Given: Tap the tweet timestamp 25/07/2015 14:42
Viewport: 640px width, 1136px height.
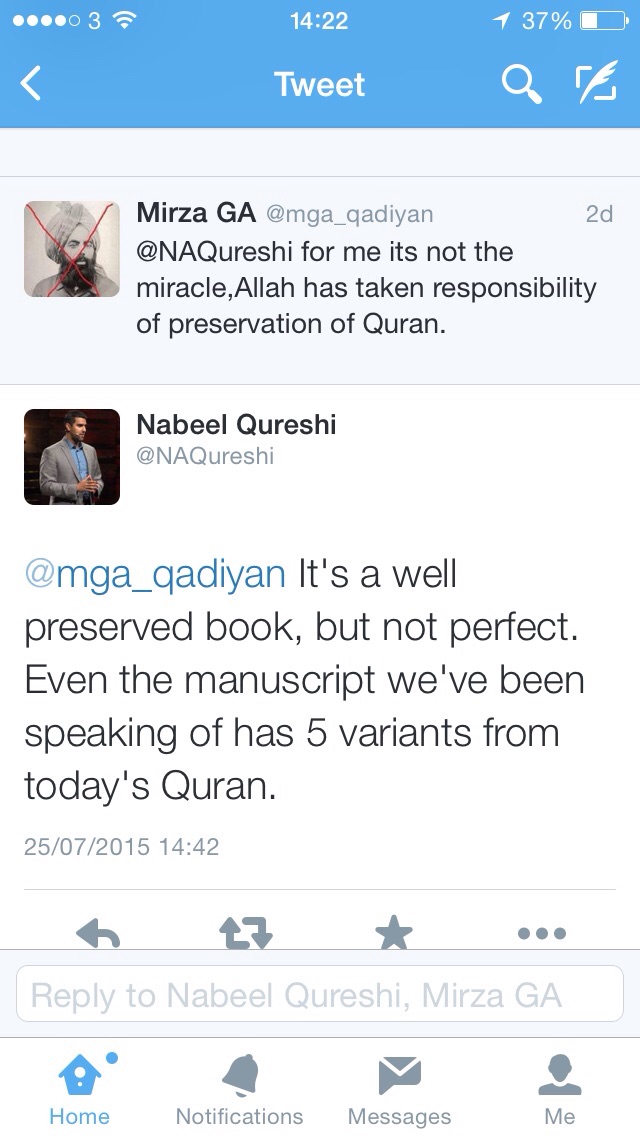Looking at the screenshot, I should tap(121, 847).
